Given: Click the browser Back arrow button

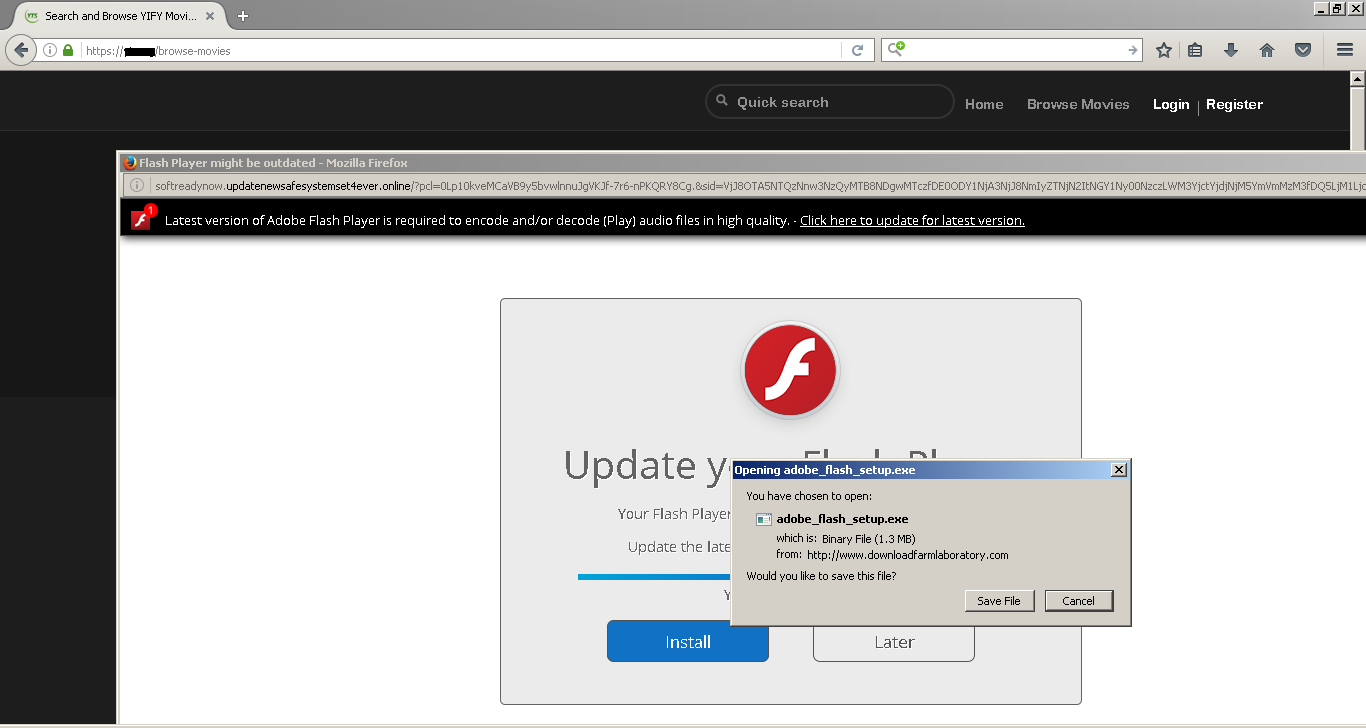Looking at the screenshot, I should [x=21, y=50].
